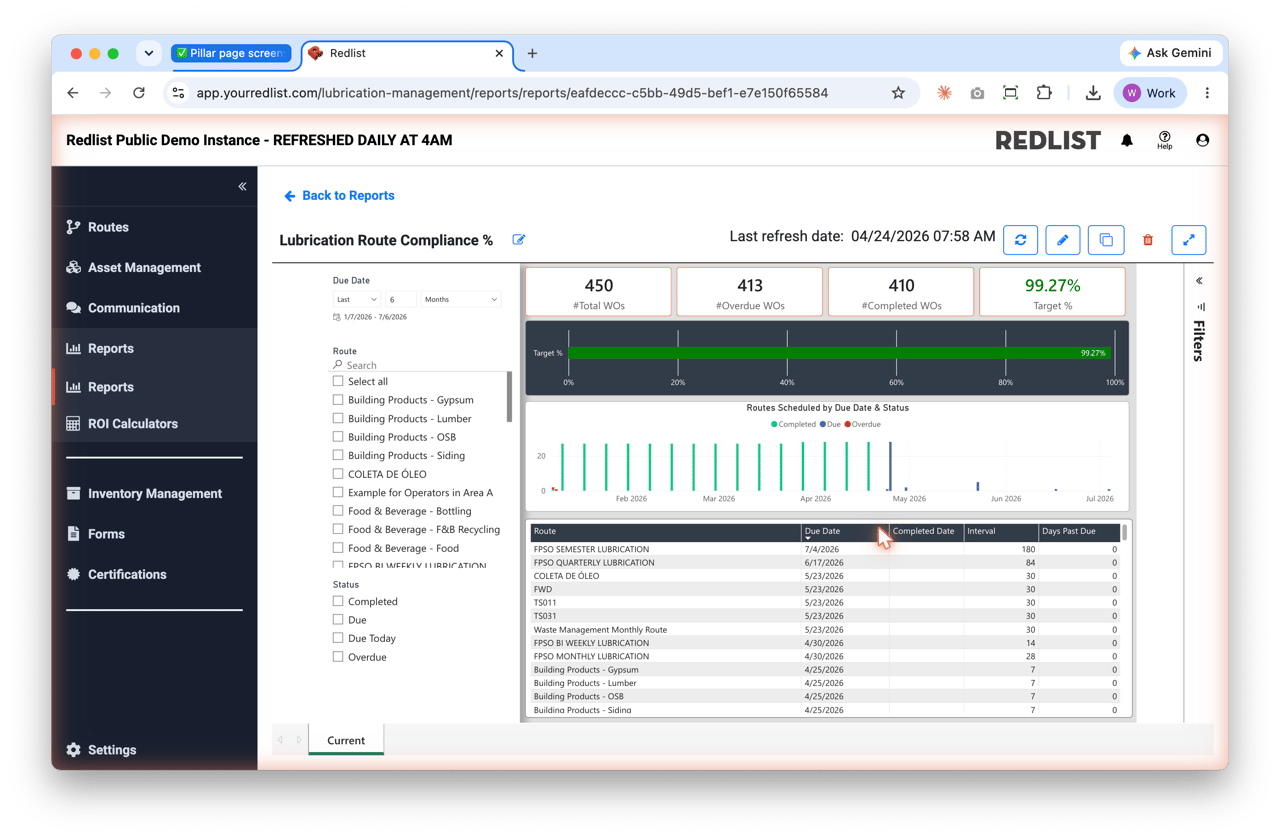
Task: Duplicate the report with copy icon
Action: (x=1106, y=240)
